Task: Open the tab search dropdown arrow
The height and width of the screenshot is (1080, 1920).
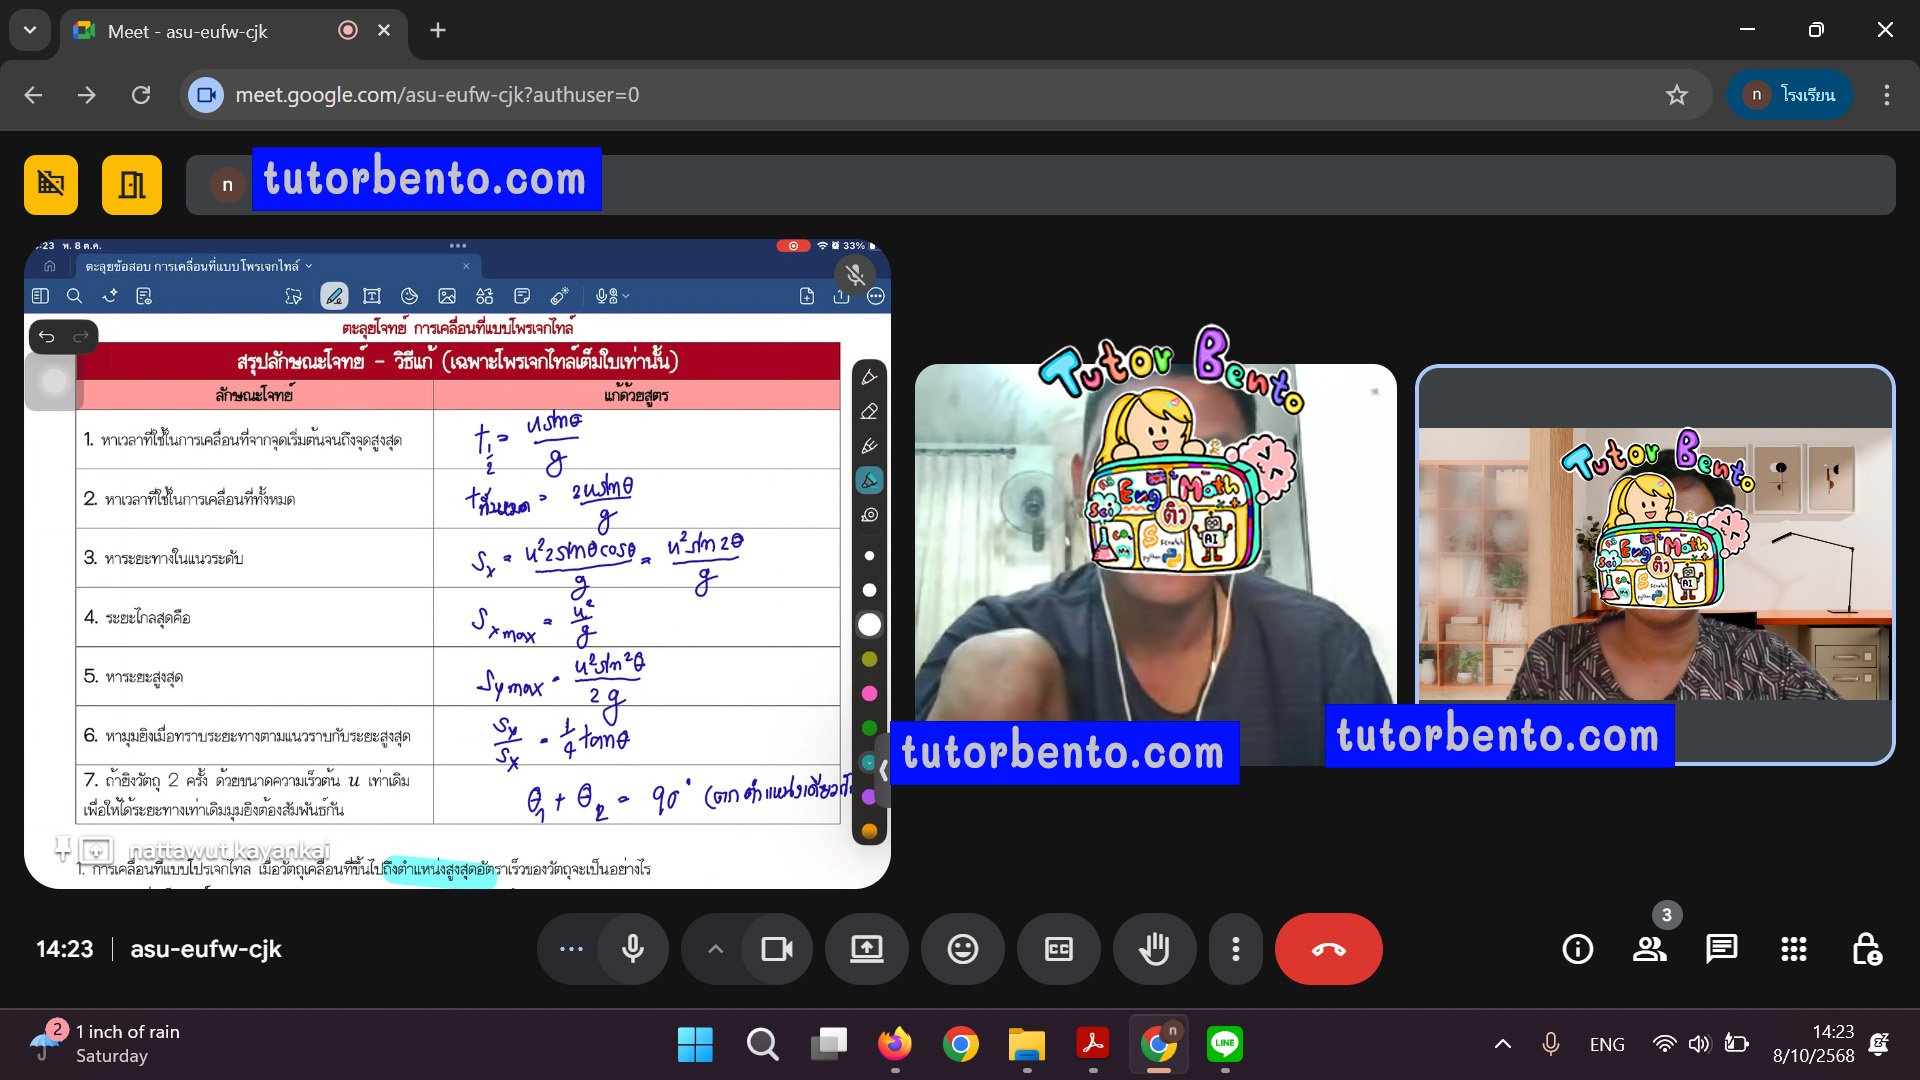Action: click(30, 30)
